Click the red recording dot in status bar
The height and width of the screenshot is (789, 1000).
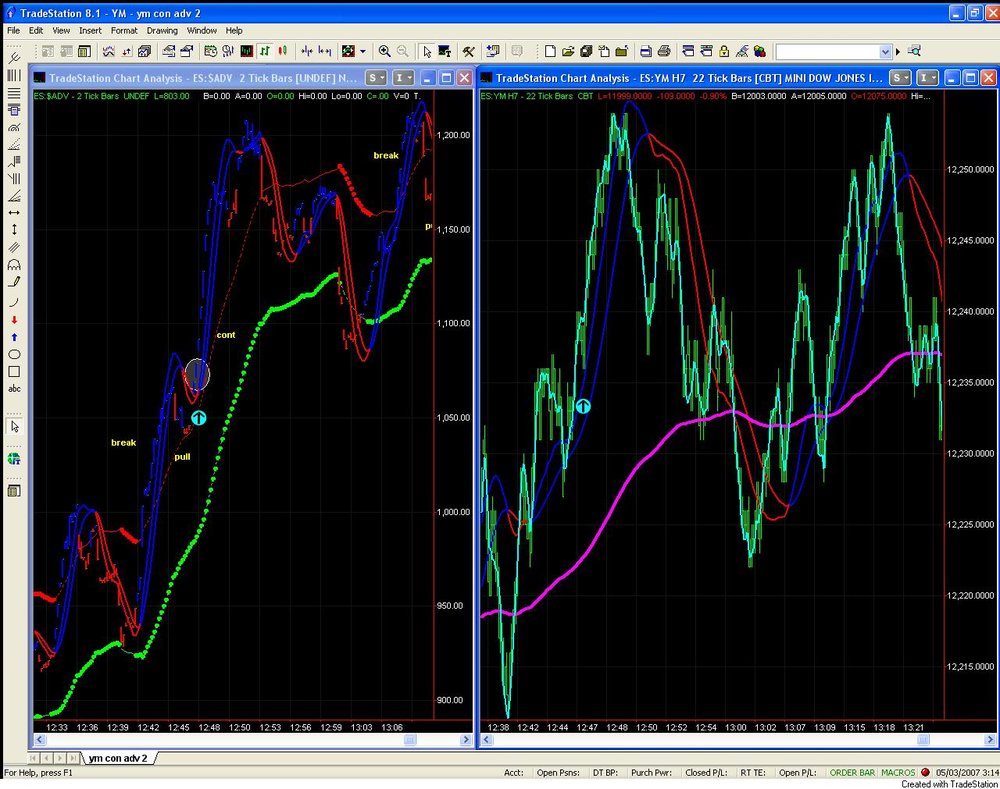coord(925,772)
